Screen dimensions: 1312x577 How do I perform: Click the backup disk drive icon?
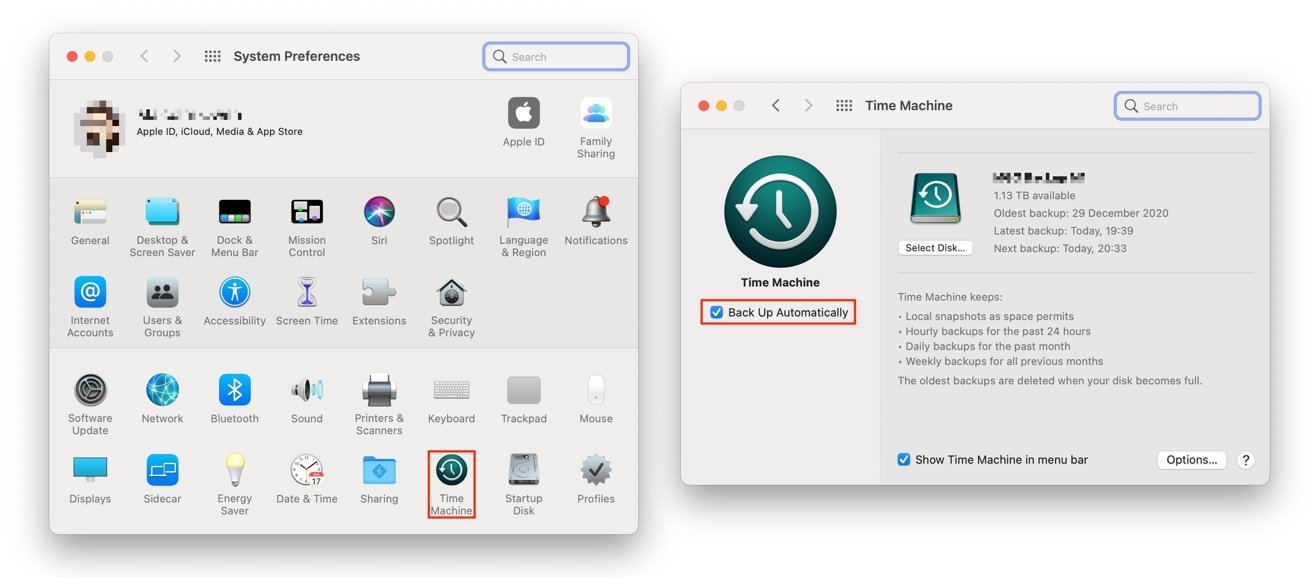pos(935,198)
